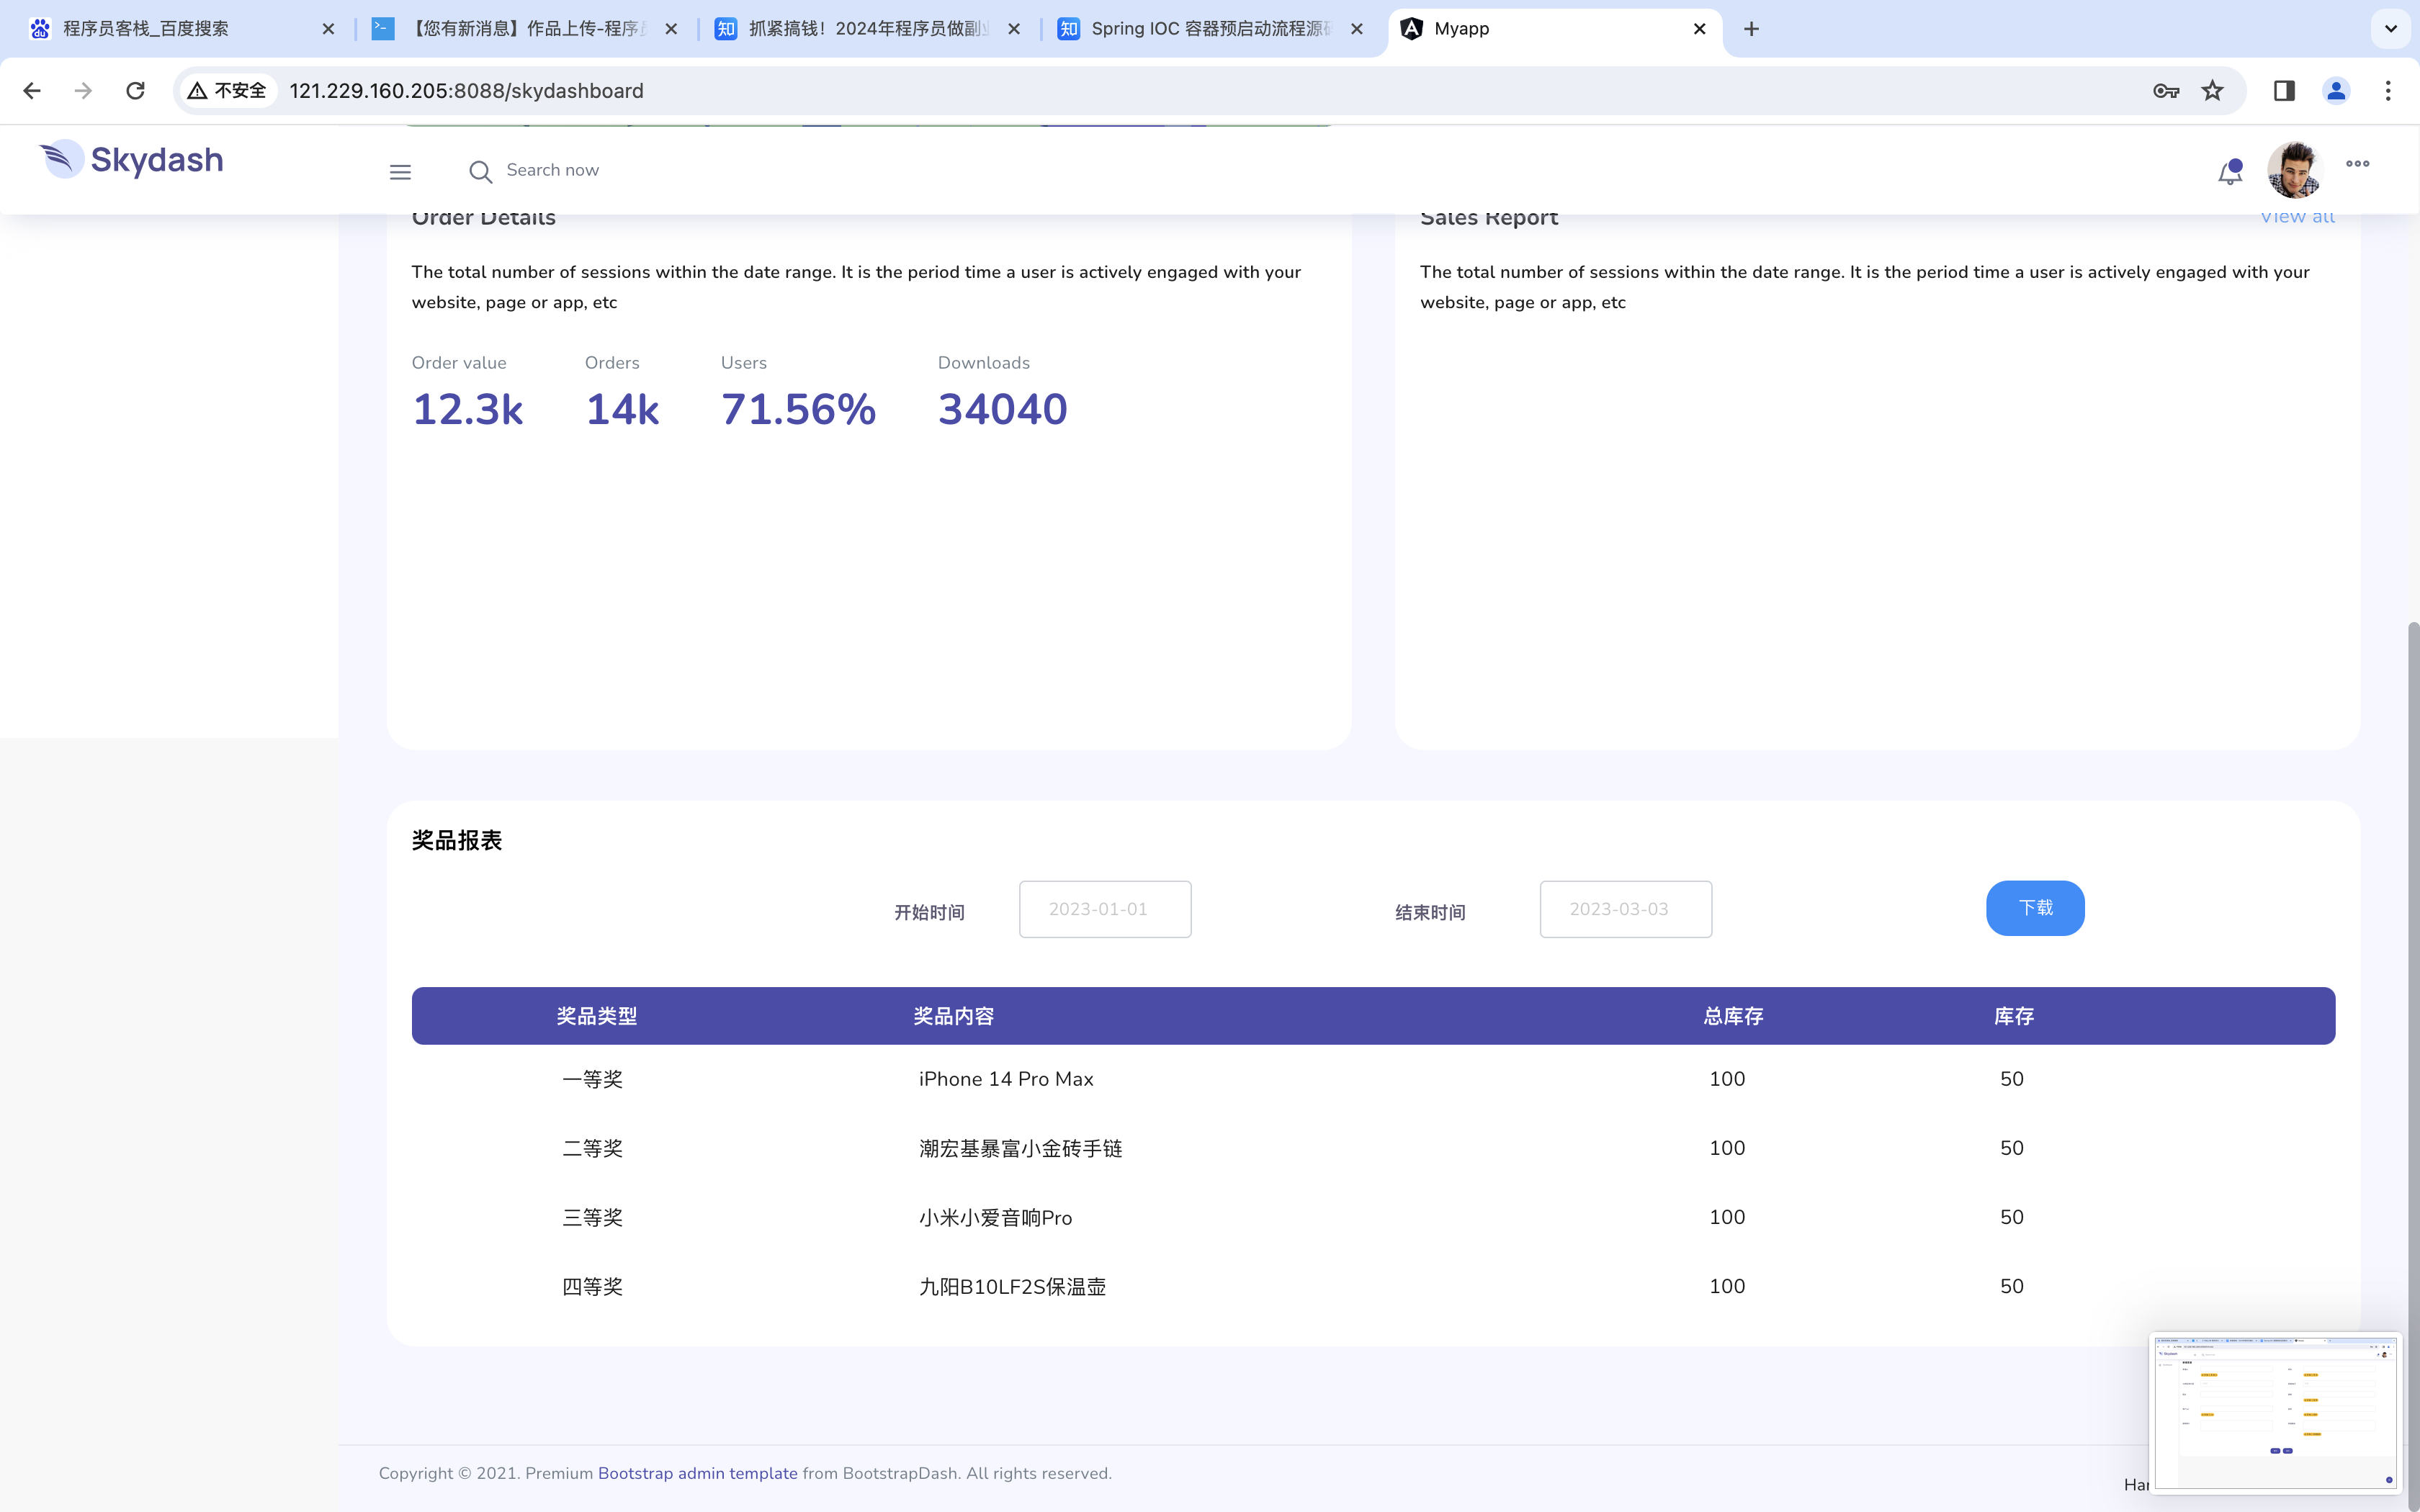Screen dimensions: 2420x1512
Task: Click the 开始时间 date input
Action: point(1105,909)
